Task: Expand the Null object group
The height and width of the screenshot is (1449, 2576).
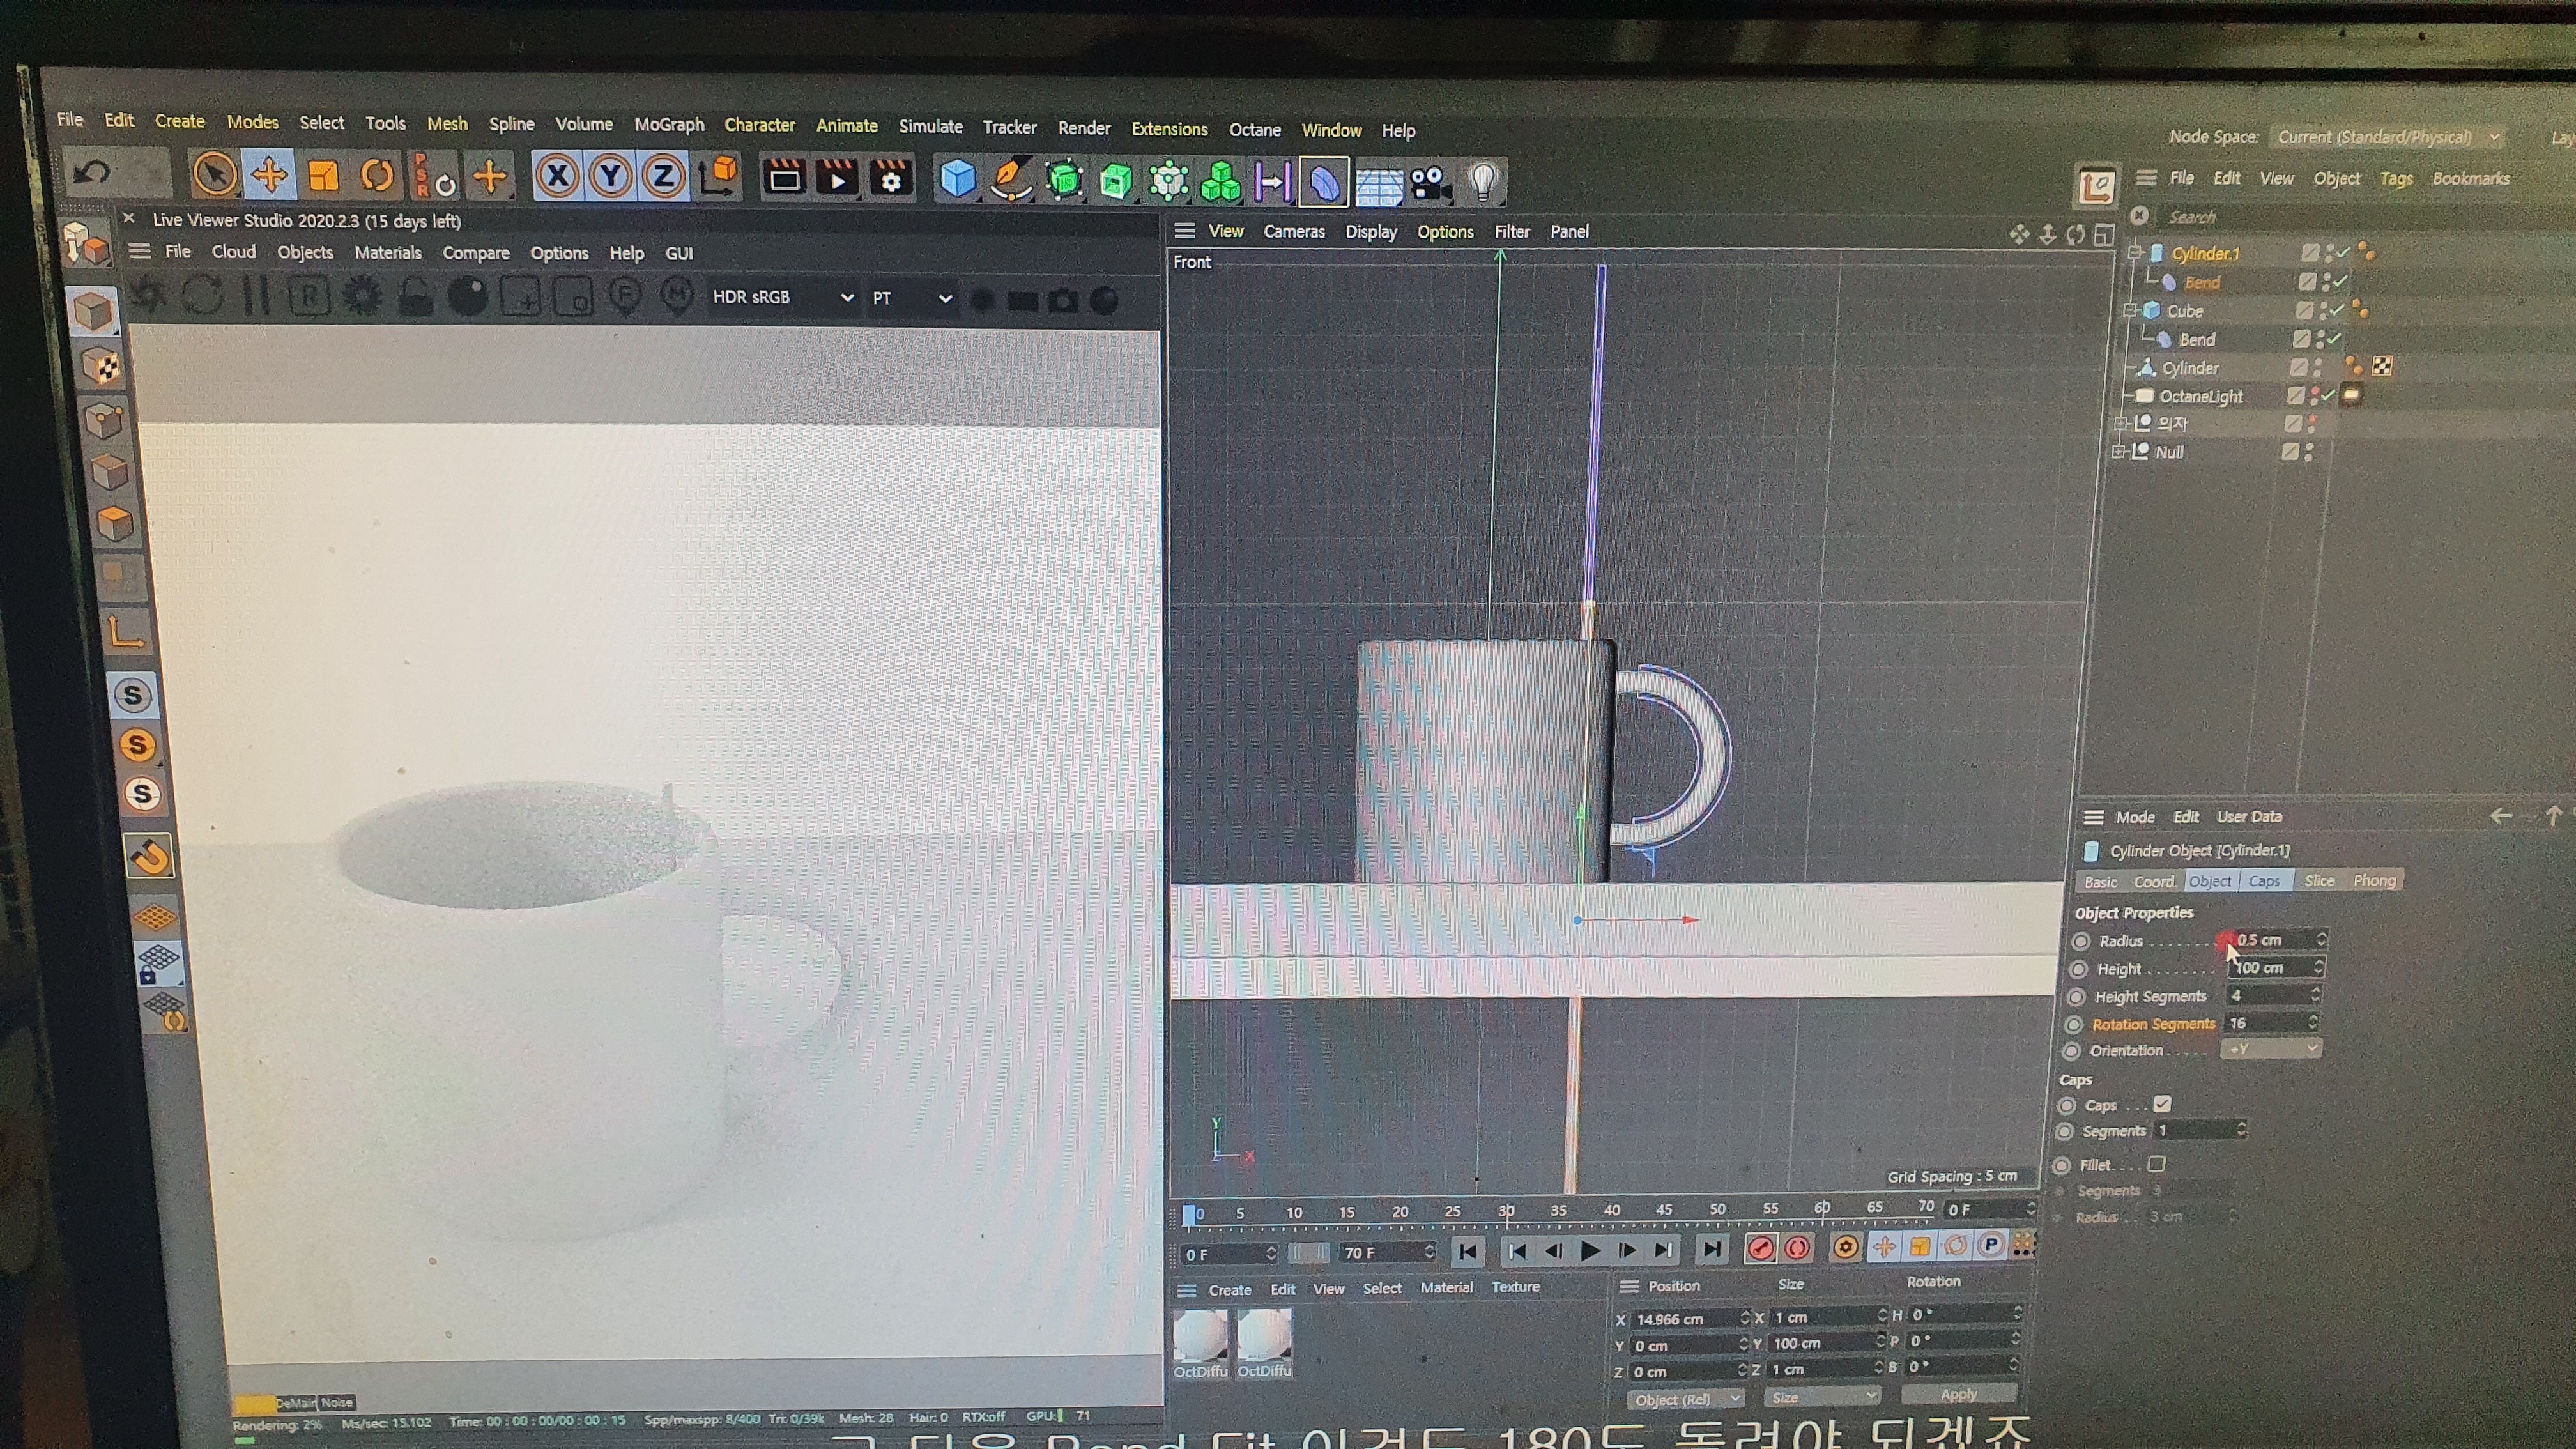Action: (x=2117, y=452)
